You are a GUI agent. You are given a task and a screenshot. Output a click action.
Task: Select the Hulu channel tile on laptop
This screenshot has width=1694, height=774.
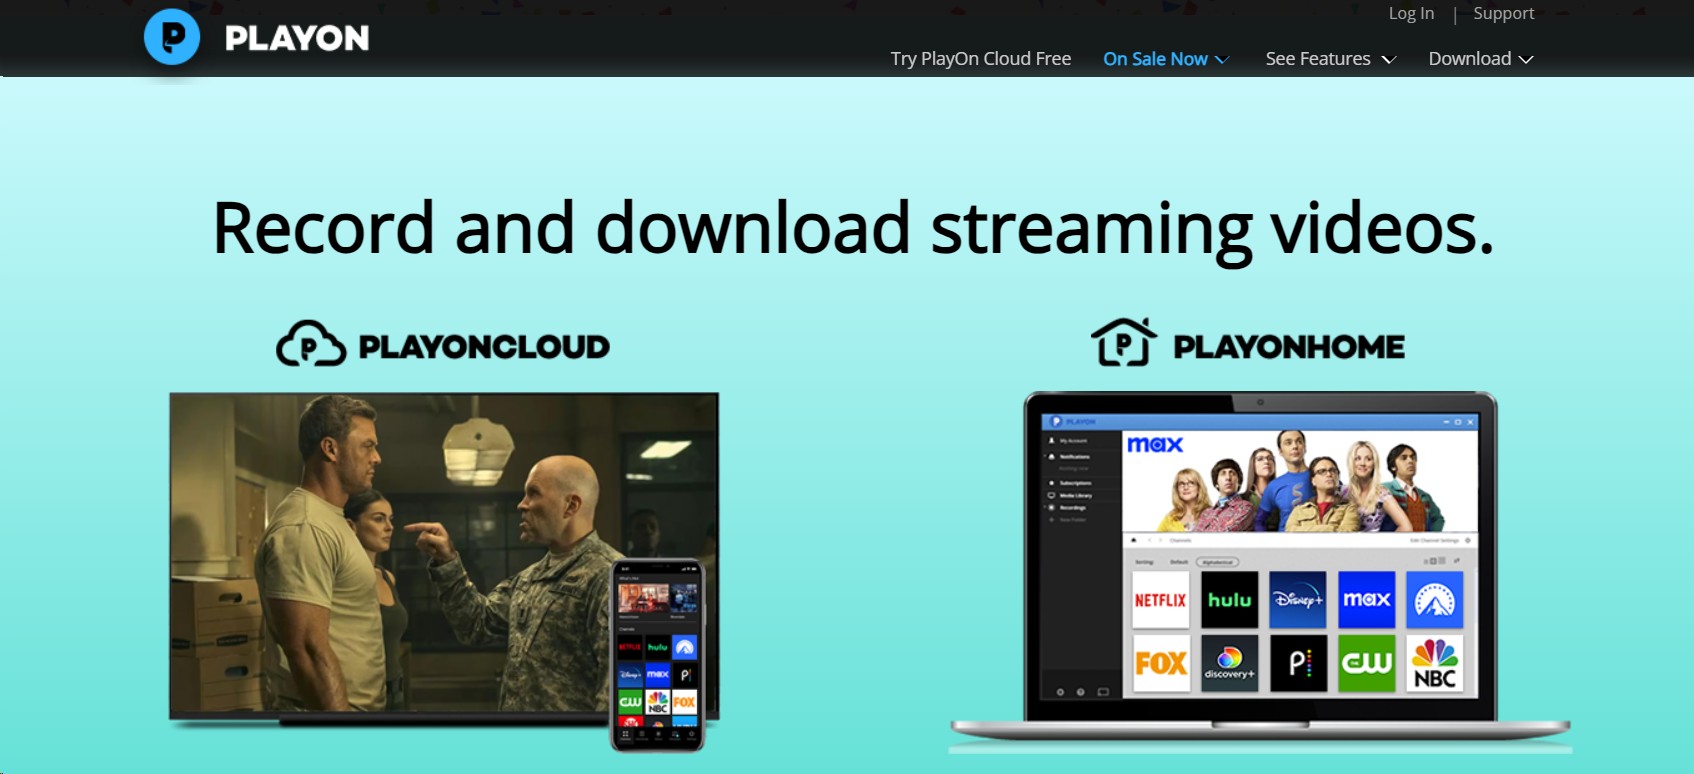tap(1230, 600)
